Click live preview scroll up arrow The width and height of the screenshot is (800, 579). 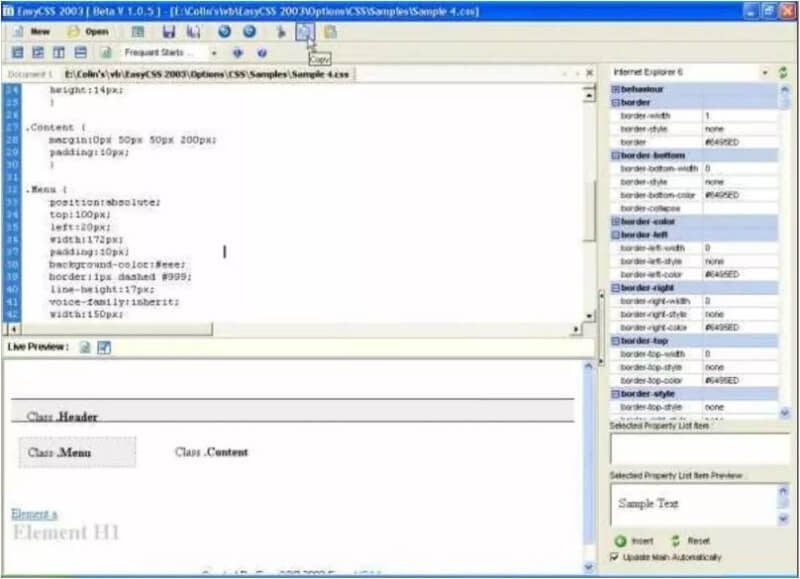[588, 366]
